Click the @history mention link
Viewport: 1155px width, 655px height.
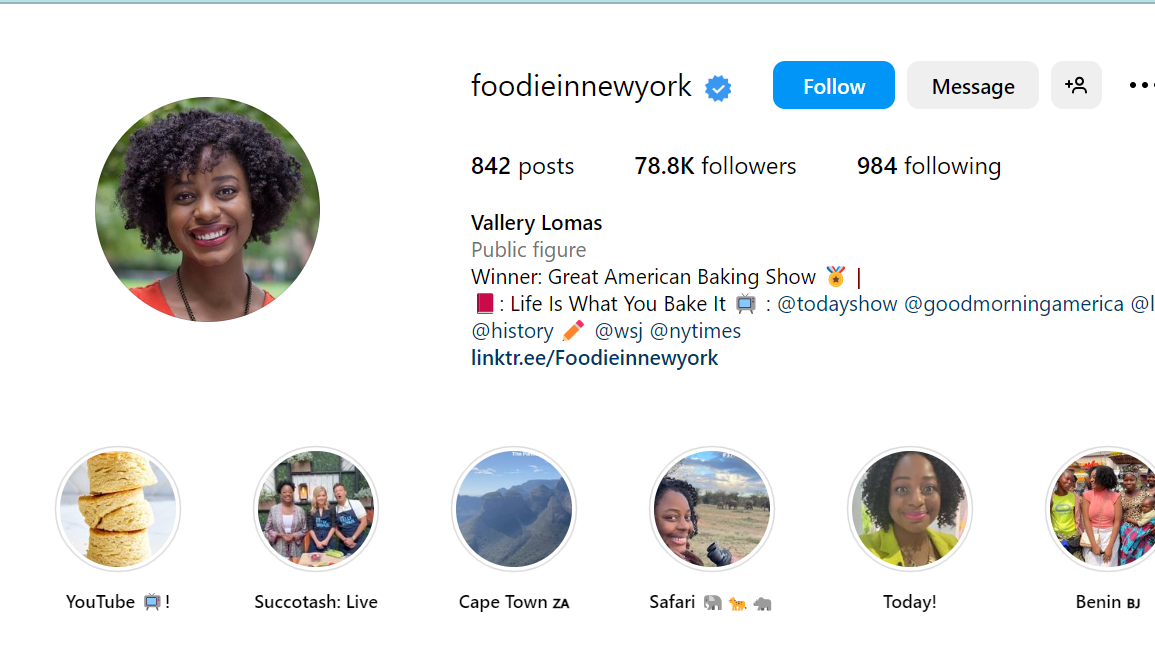512,331
